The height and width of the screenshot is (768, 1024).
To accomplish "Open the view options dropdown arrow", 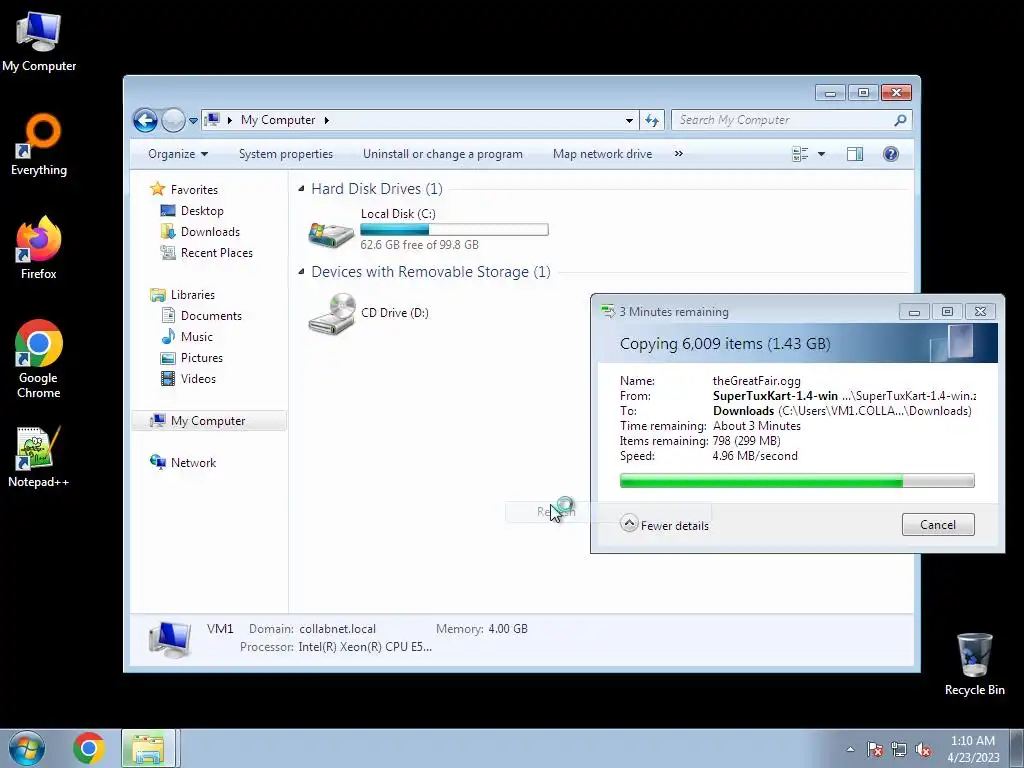I will (822, 154).
